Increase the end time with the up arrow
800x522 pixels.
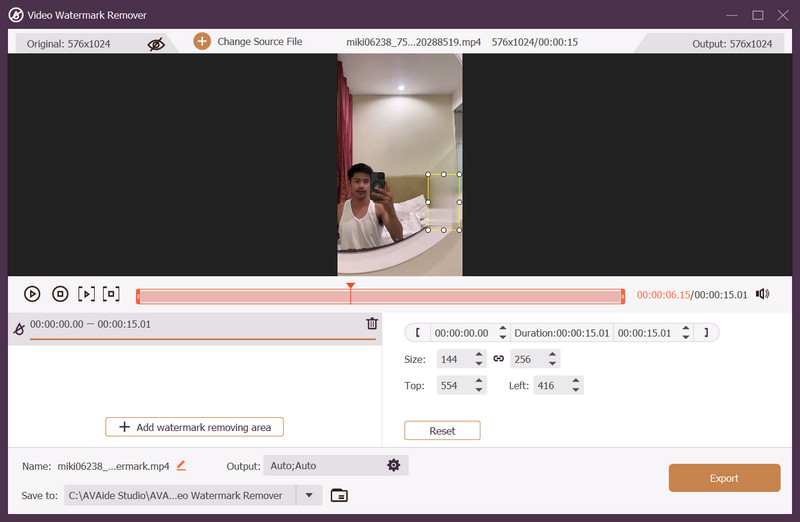coord(686,329)
